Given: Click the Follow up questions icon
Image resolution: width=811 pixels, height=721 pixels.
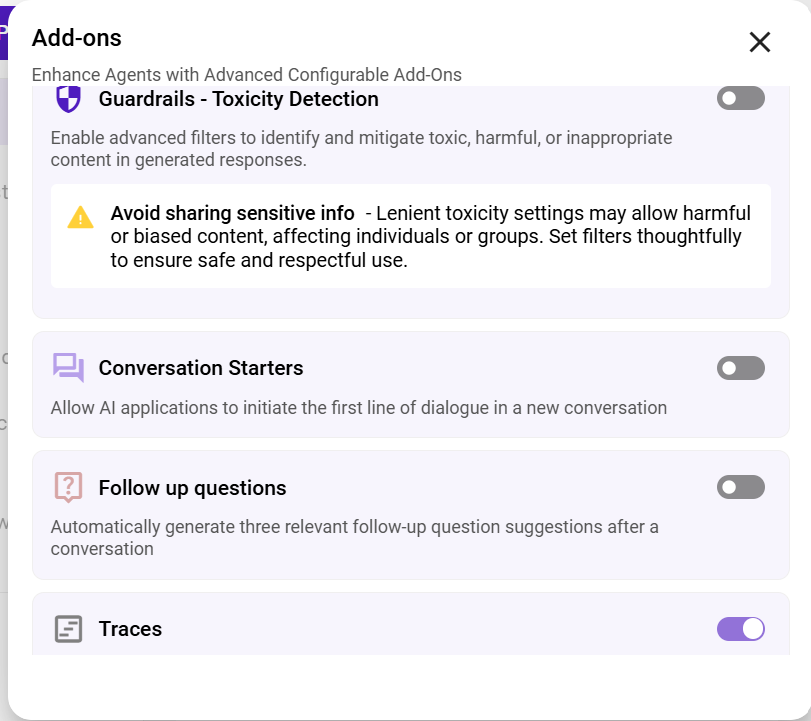Looking at the screenshot, I should pyautogui.click(x=68, y=487).
